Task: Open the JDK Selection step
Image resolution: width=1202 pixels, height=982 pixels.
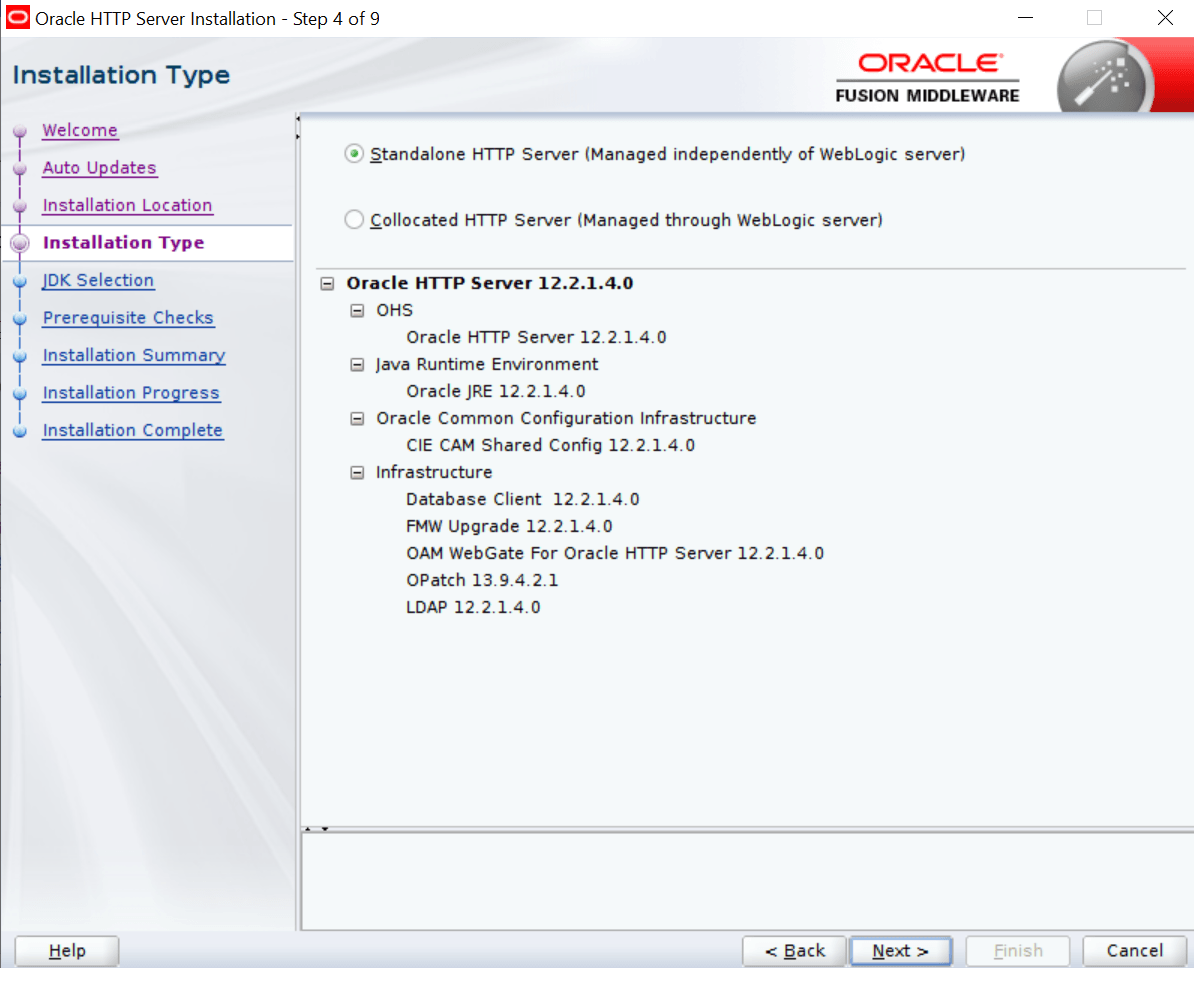Action: [x=97, y=280]
